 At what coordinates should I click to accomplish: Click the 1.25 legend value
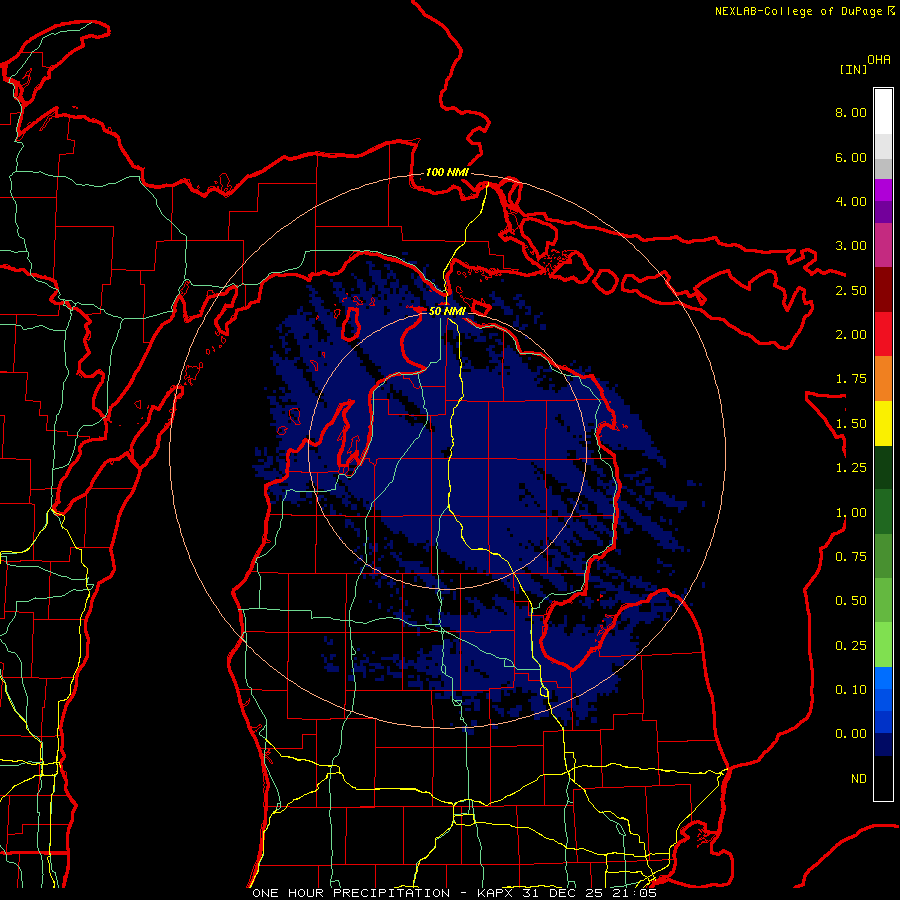tap(851, 468)
